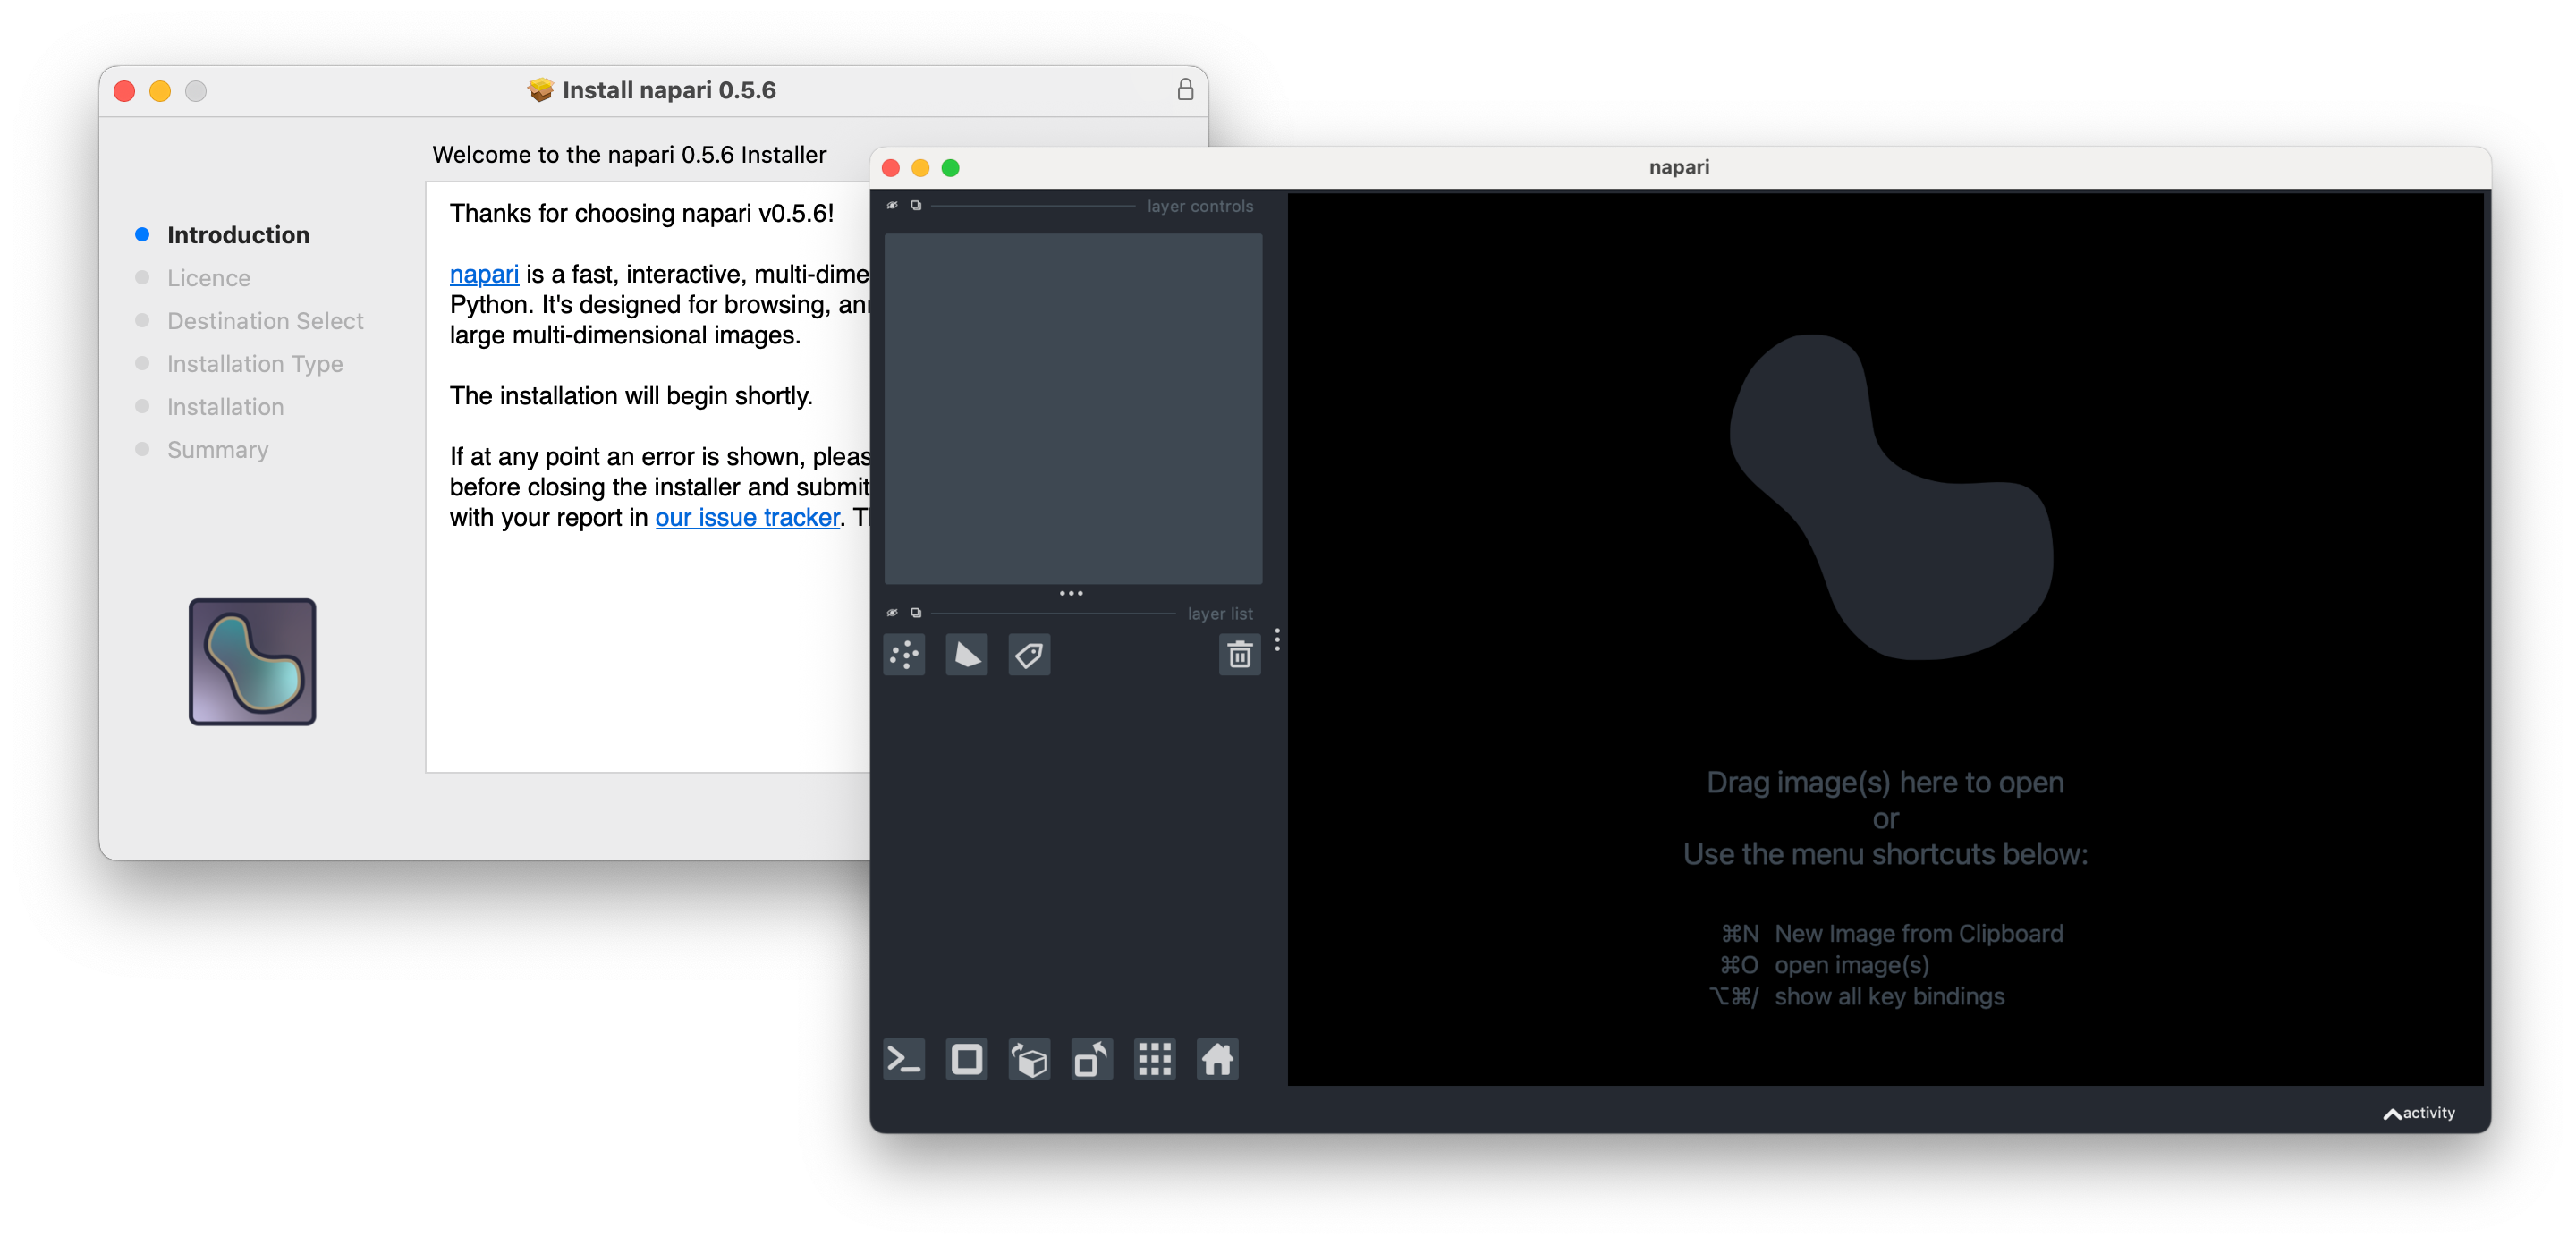
Task: Roll dimensions with the cube icon
Action: click(x=1029, y=1059)
